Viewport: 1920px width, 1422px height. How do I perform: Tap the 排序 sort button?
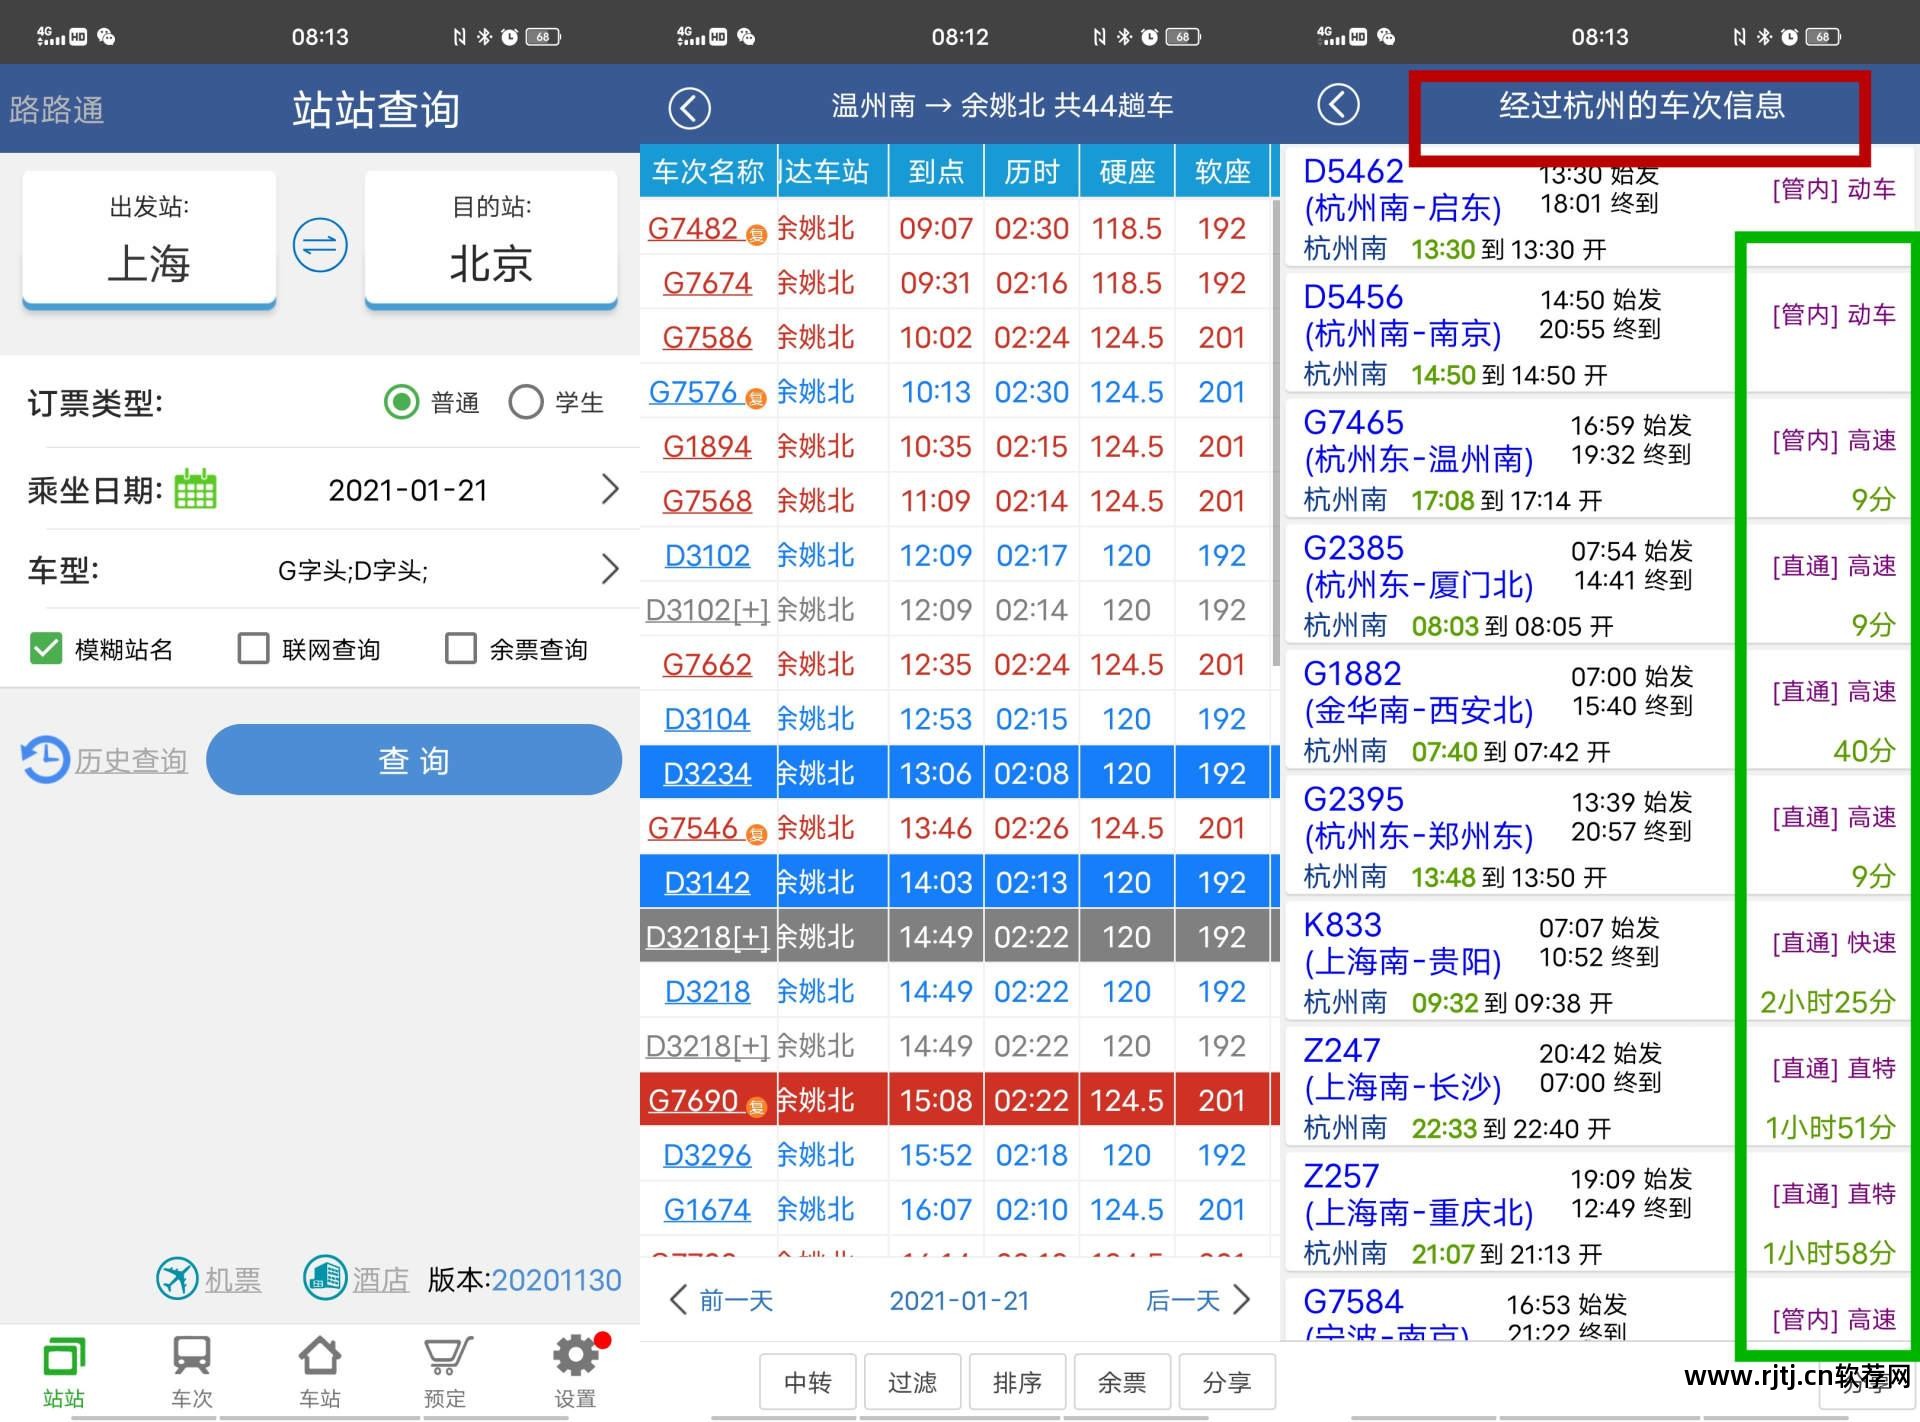coord(1018,1382)
